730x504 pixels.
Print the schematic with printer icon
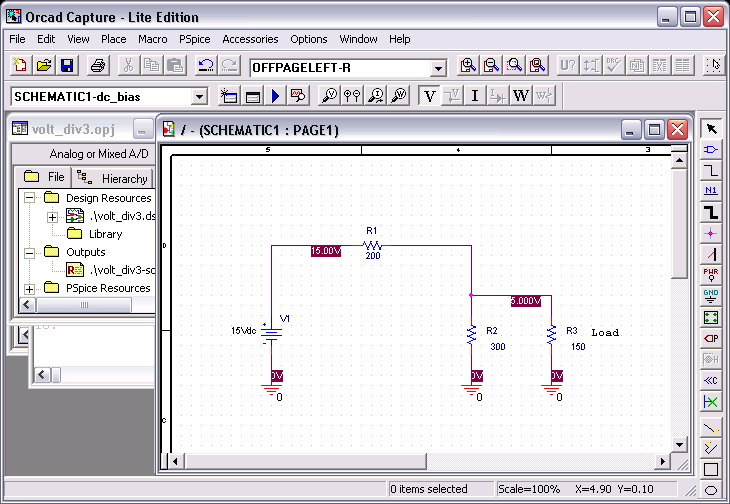(x=98, y=66)
